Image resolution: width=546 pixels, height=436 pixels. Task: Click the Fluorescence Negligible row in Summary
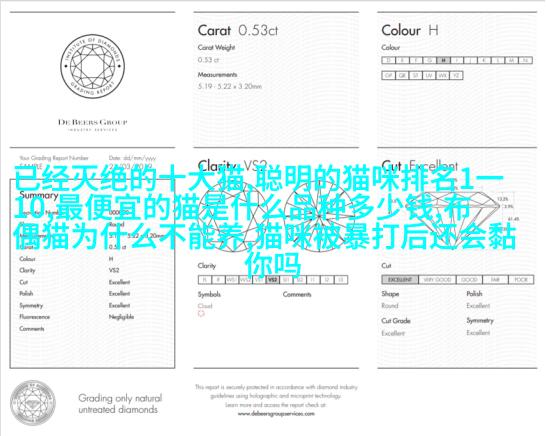coord(77,317)
